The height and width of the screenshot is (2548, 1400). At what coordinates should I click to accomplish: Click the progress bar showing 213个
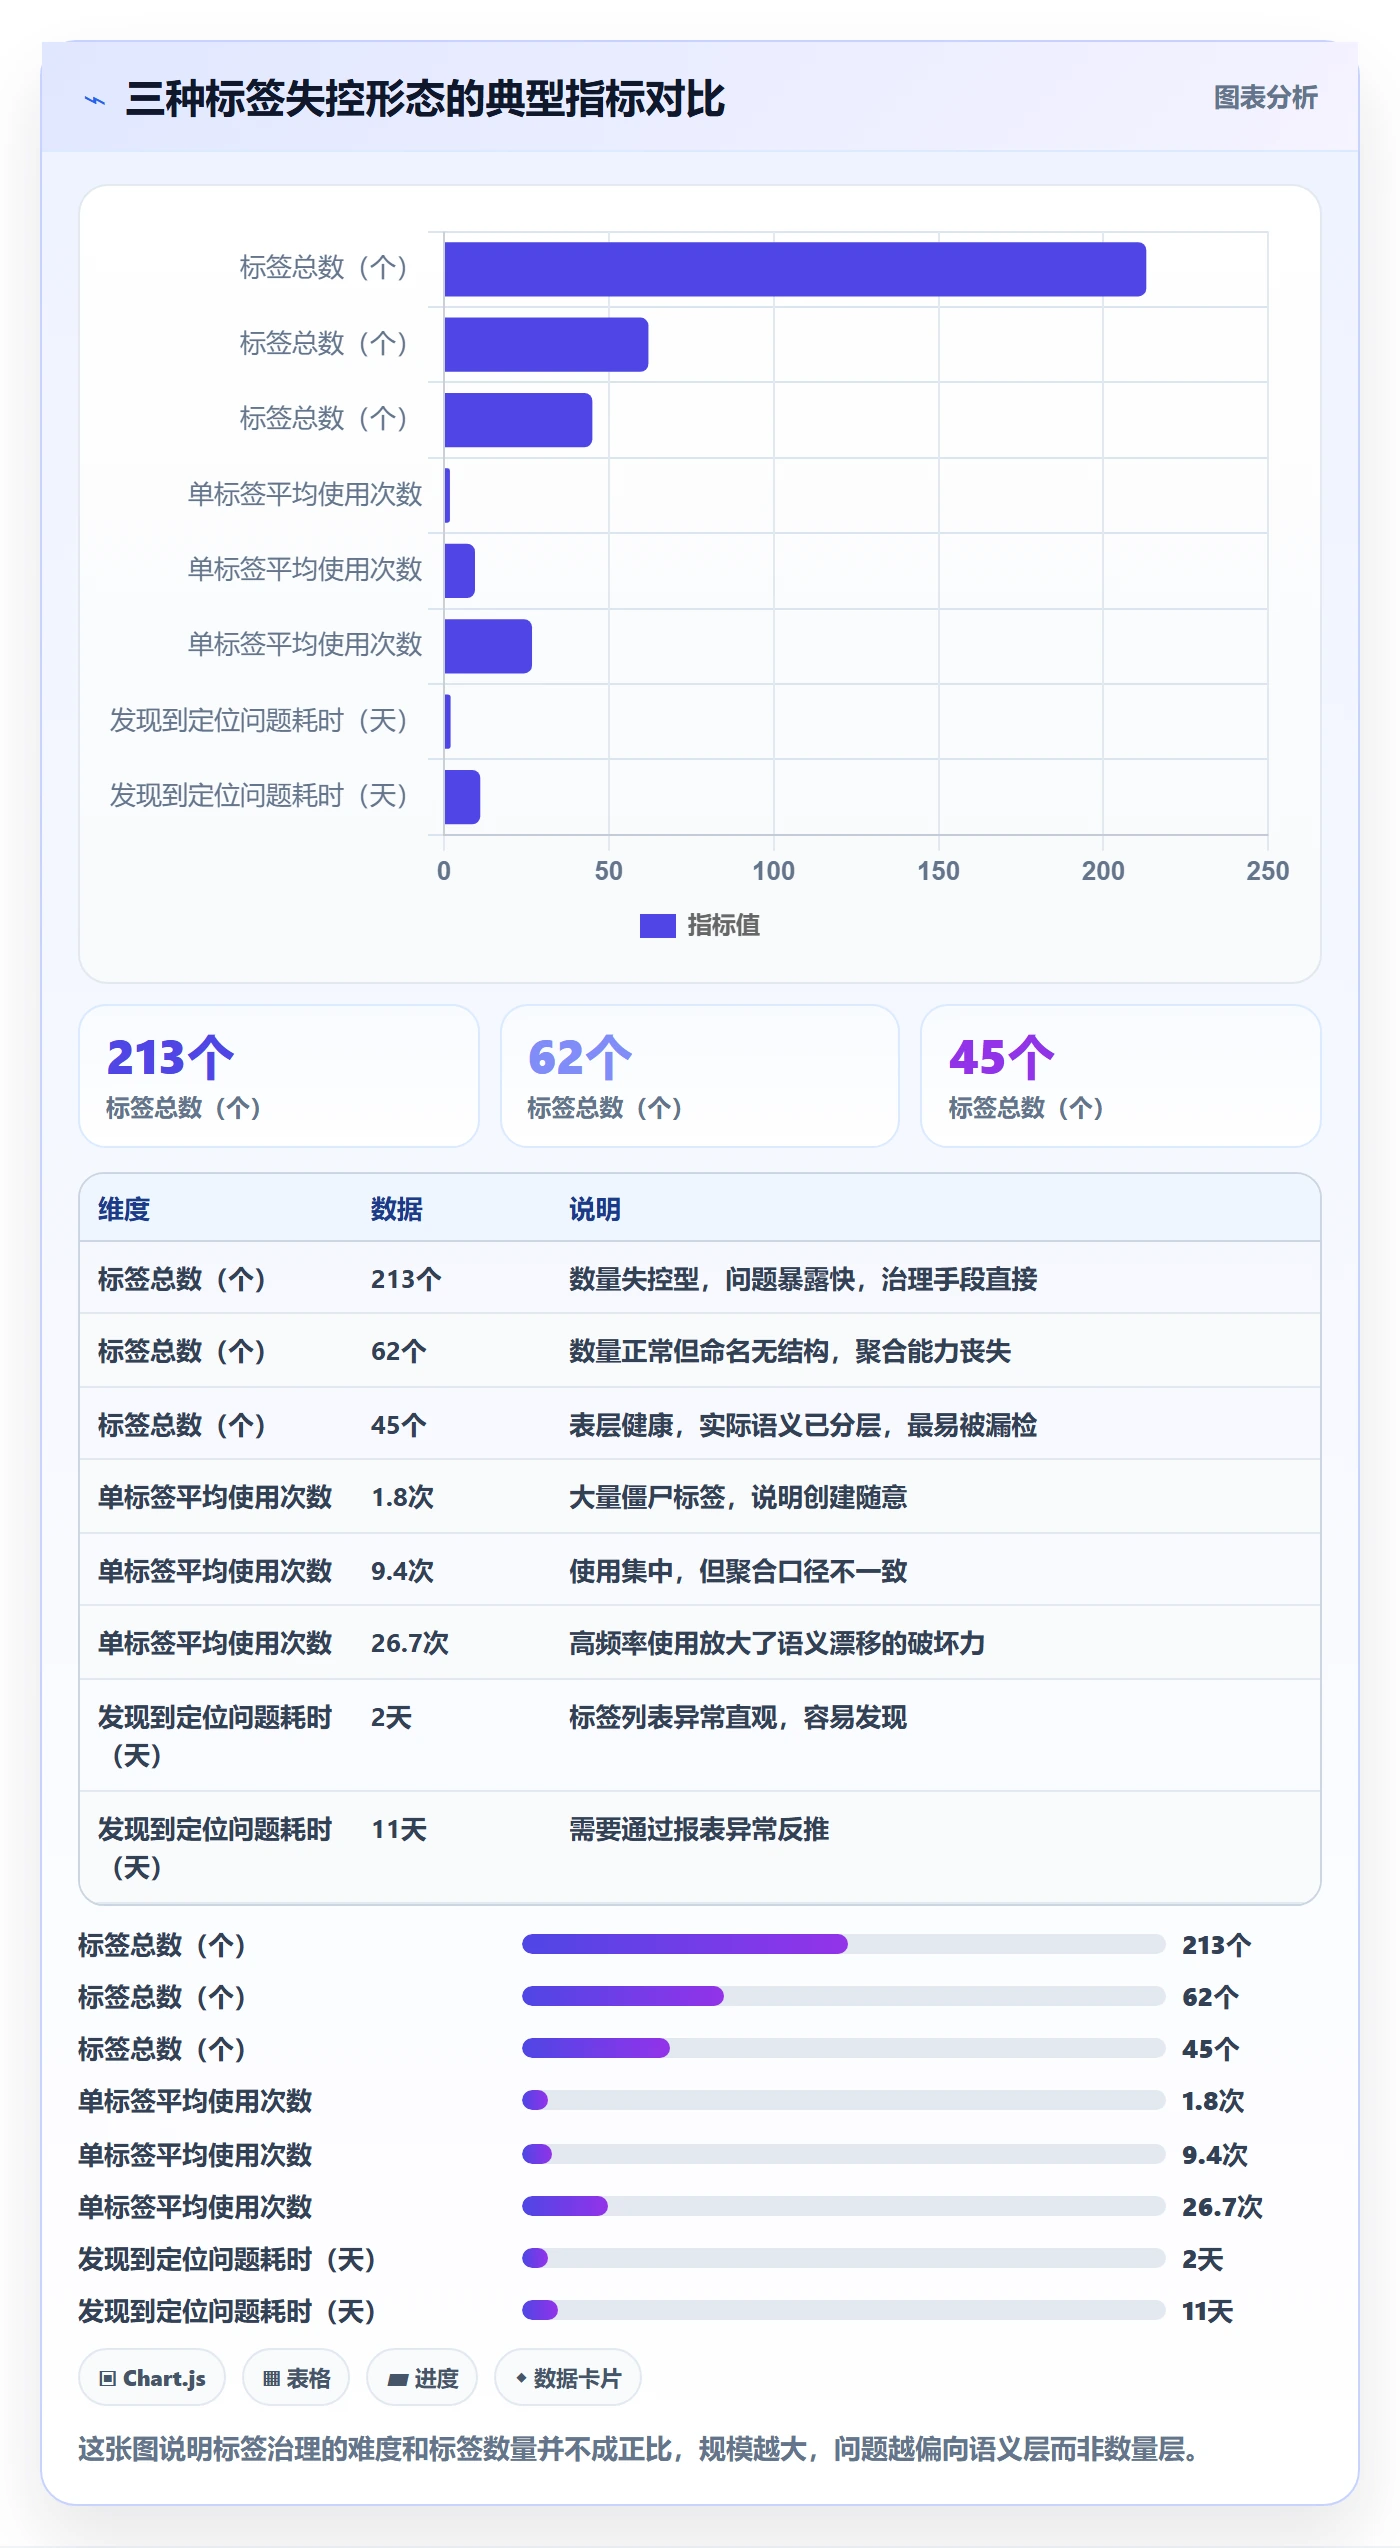pyautogui.click(x=844, y=1944)
